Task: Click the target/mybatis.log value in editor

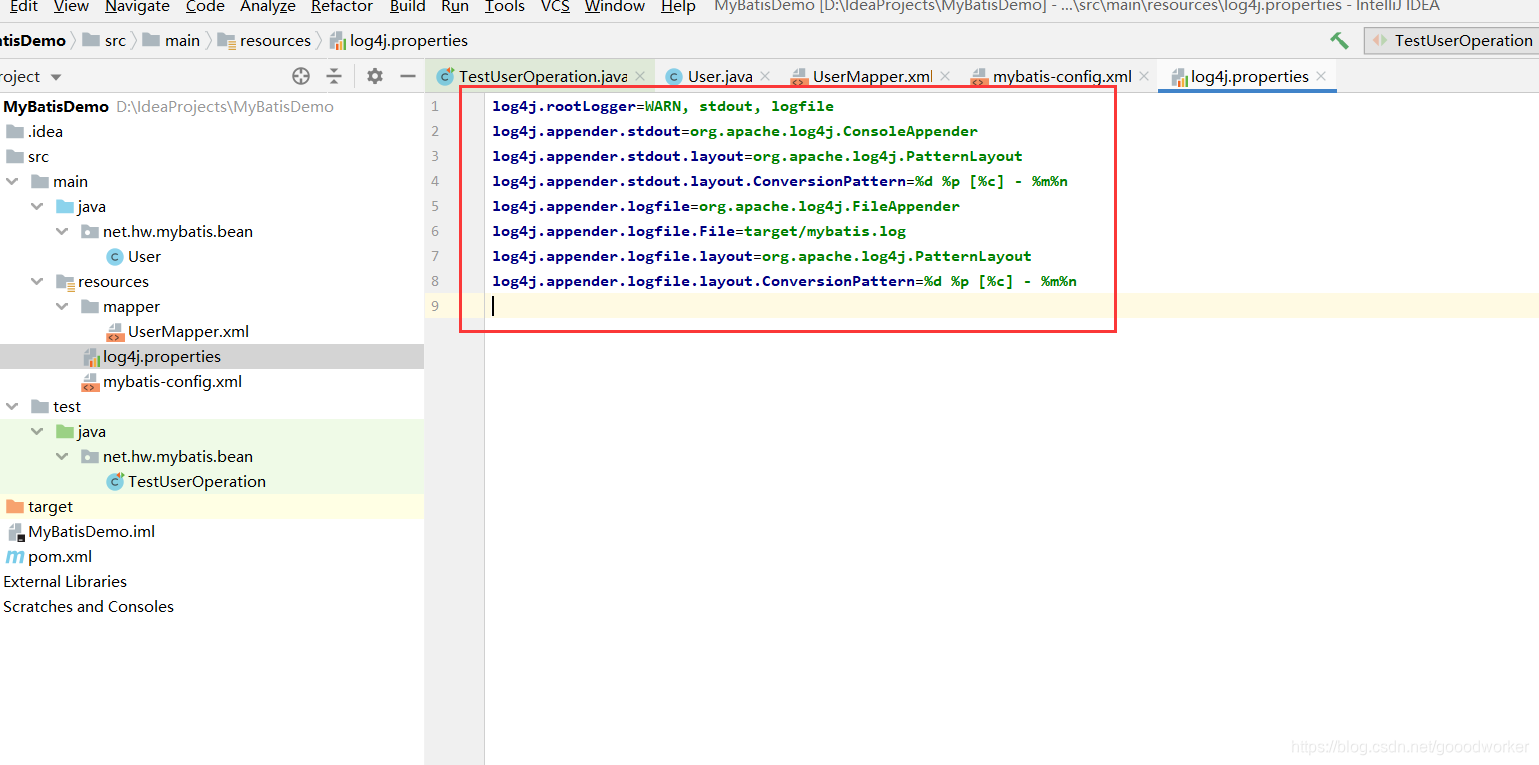Action: [825, 231]
